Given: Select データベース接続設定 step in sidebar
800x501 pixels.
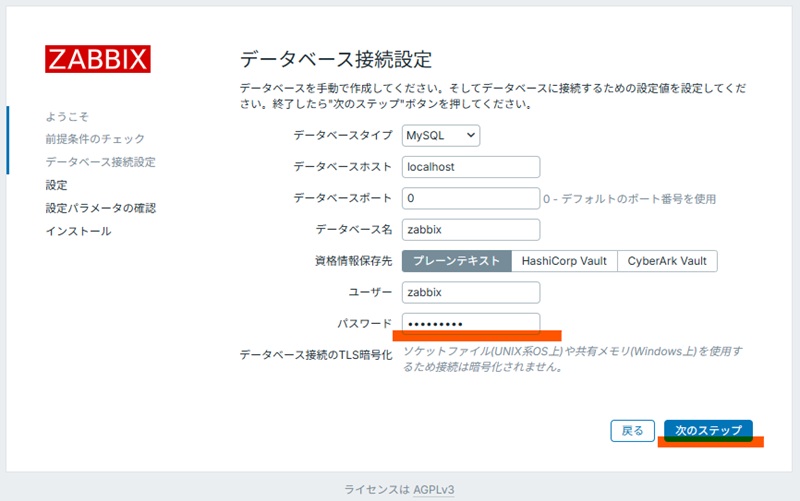Looking at the screenshot, I should pyautogui.click(x=101, y=162).
